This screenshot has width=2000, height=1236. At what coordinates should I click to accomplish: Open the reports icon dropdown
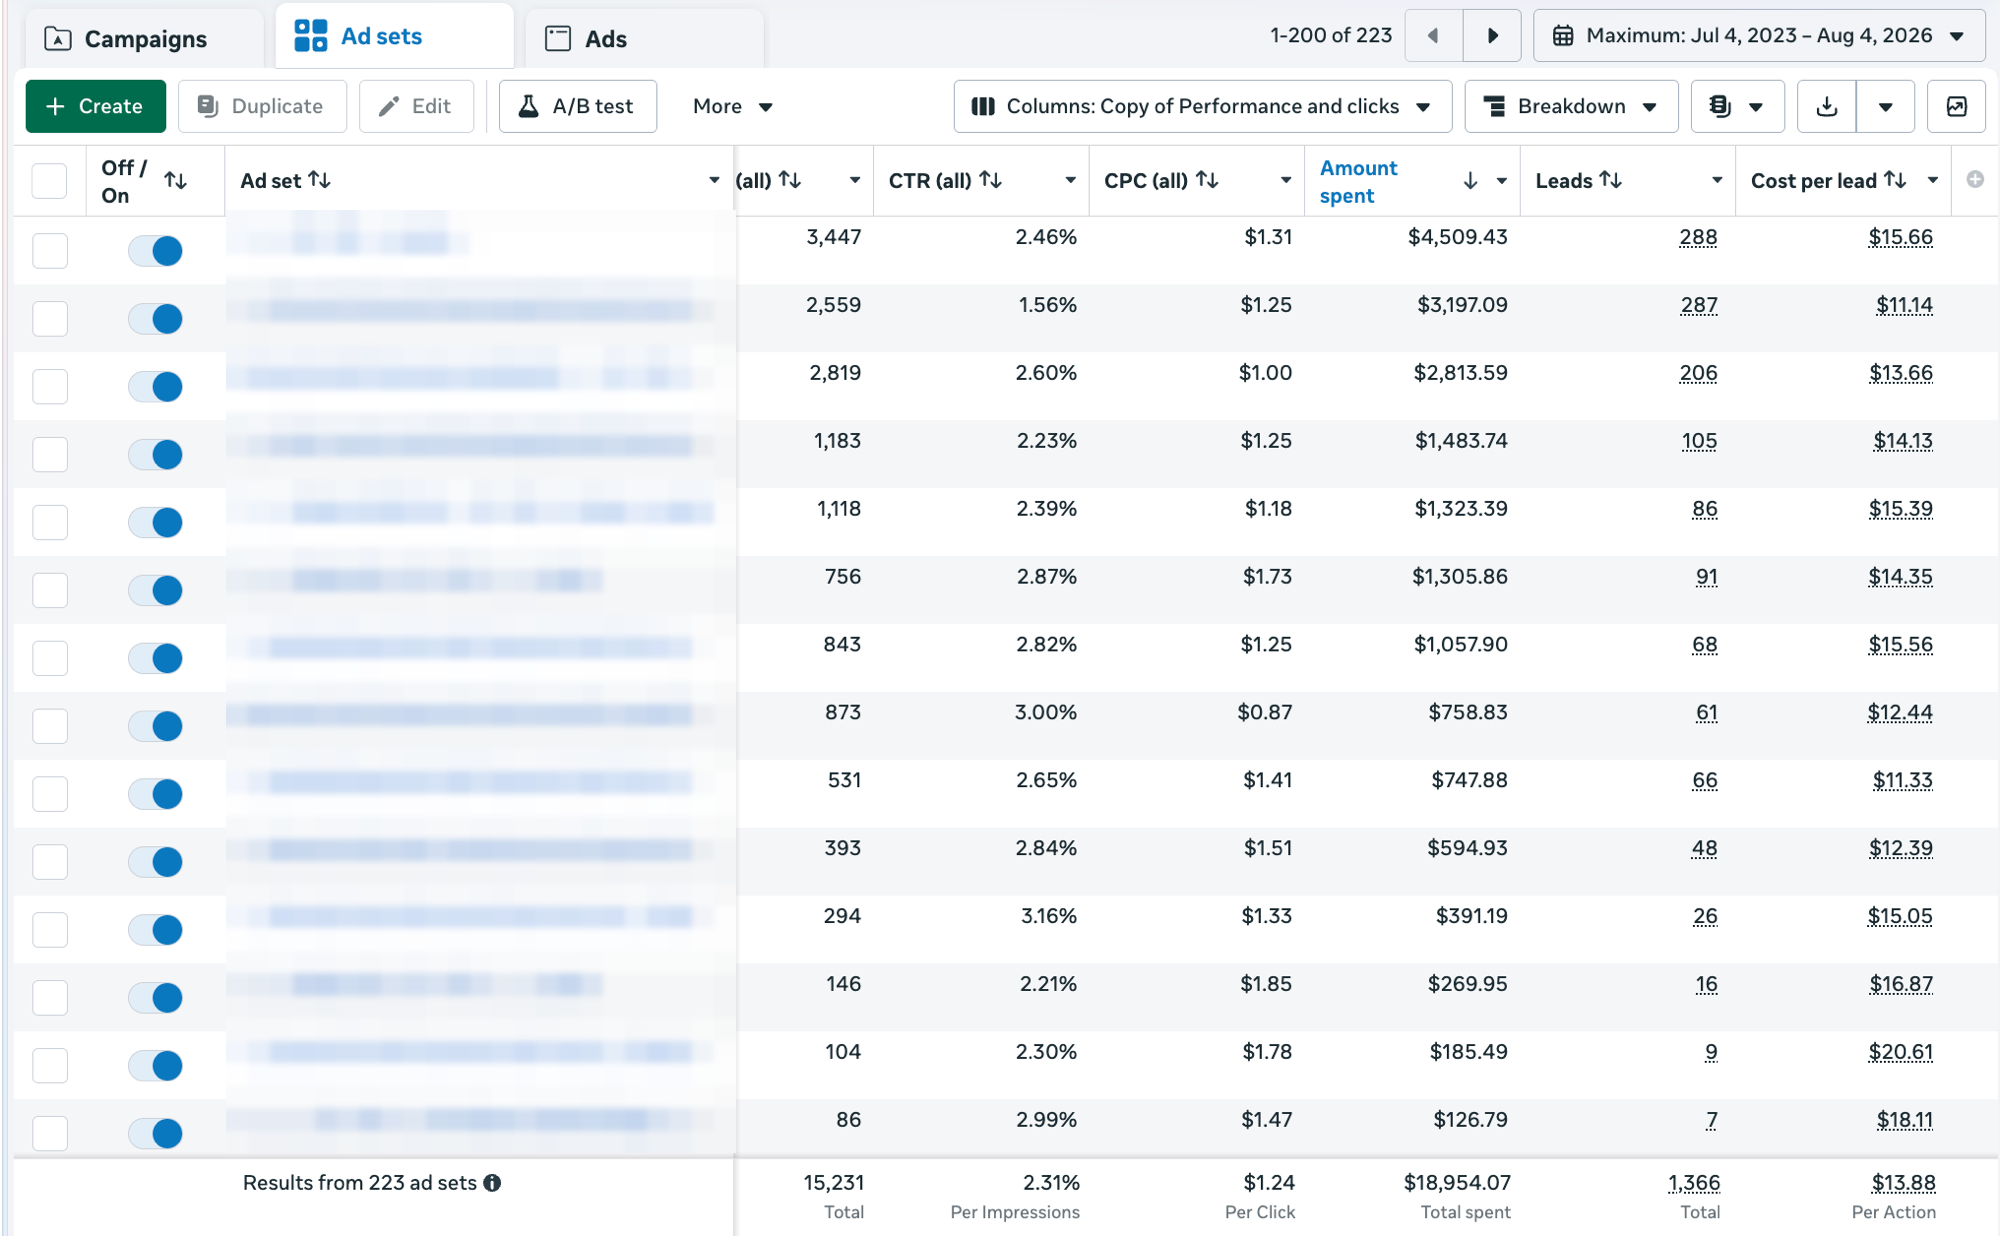point(1737,106)
